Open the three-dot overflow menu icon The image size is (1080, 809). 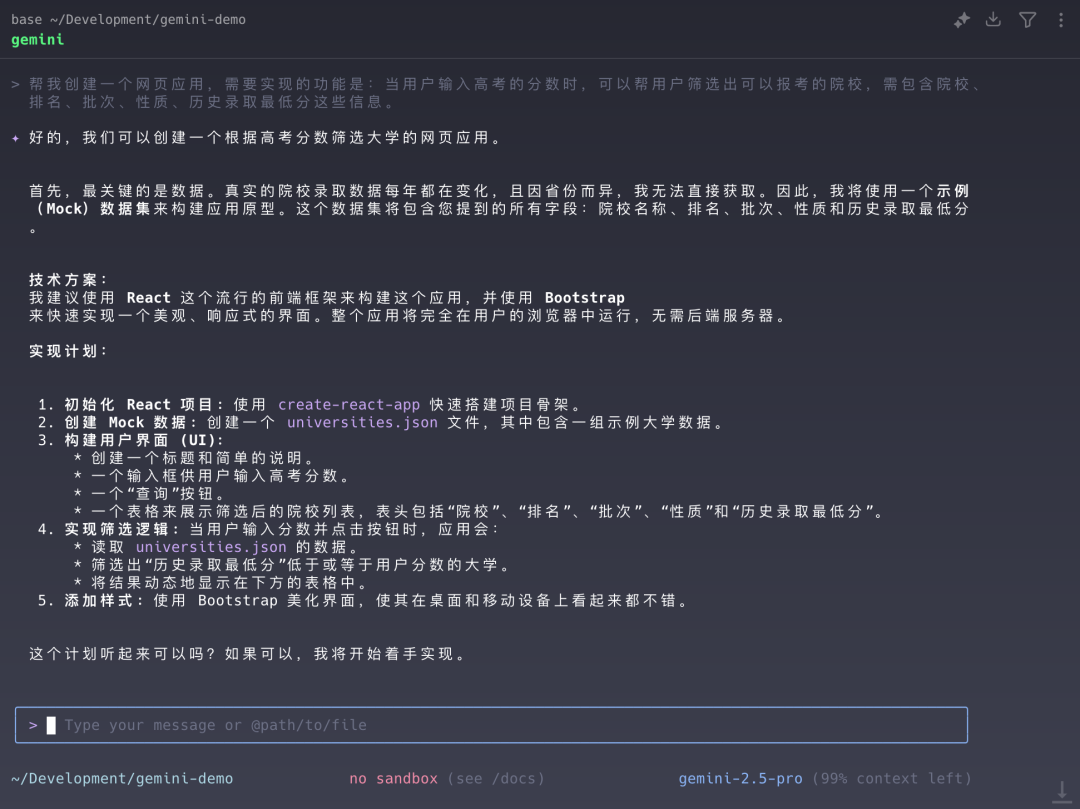click(x=1061, y=19)
